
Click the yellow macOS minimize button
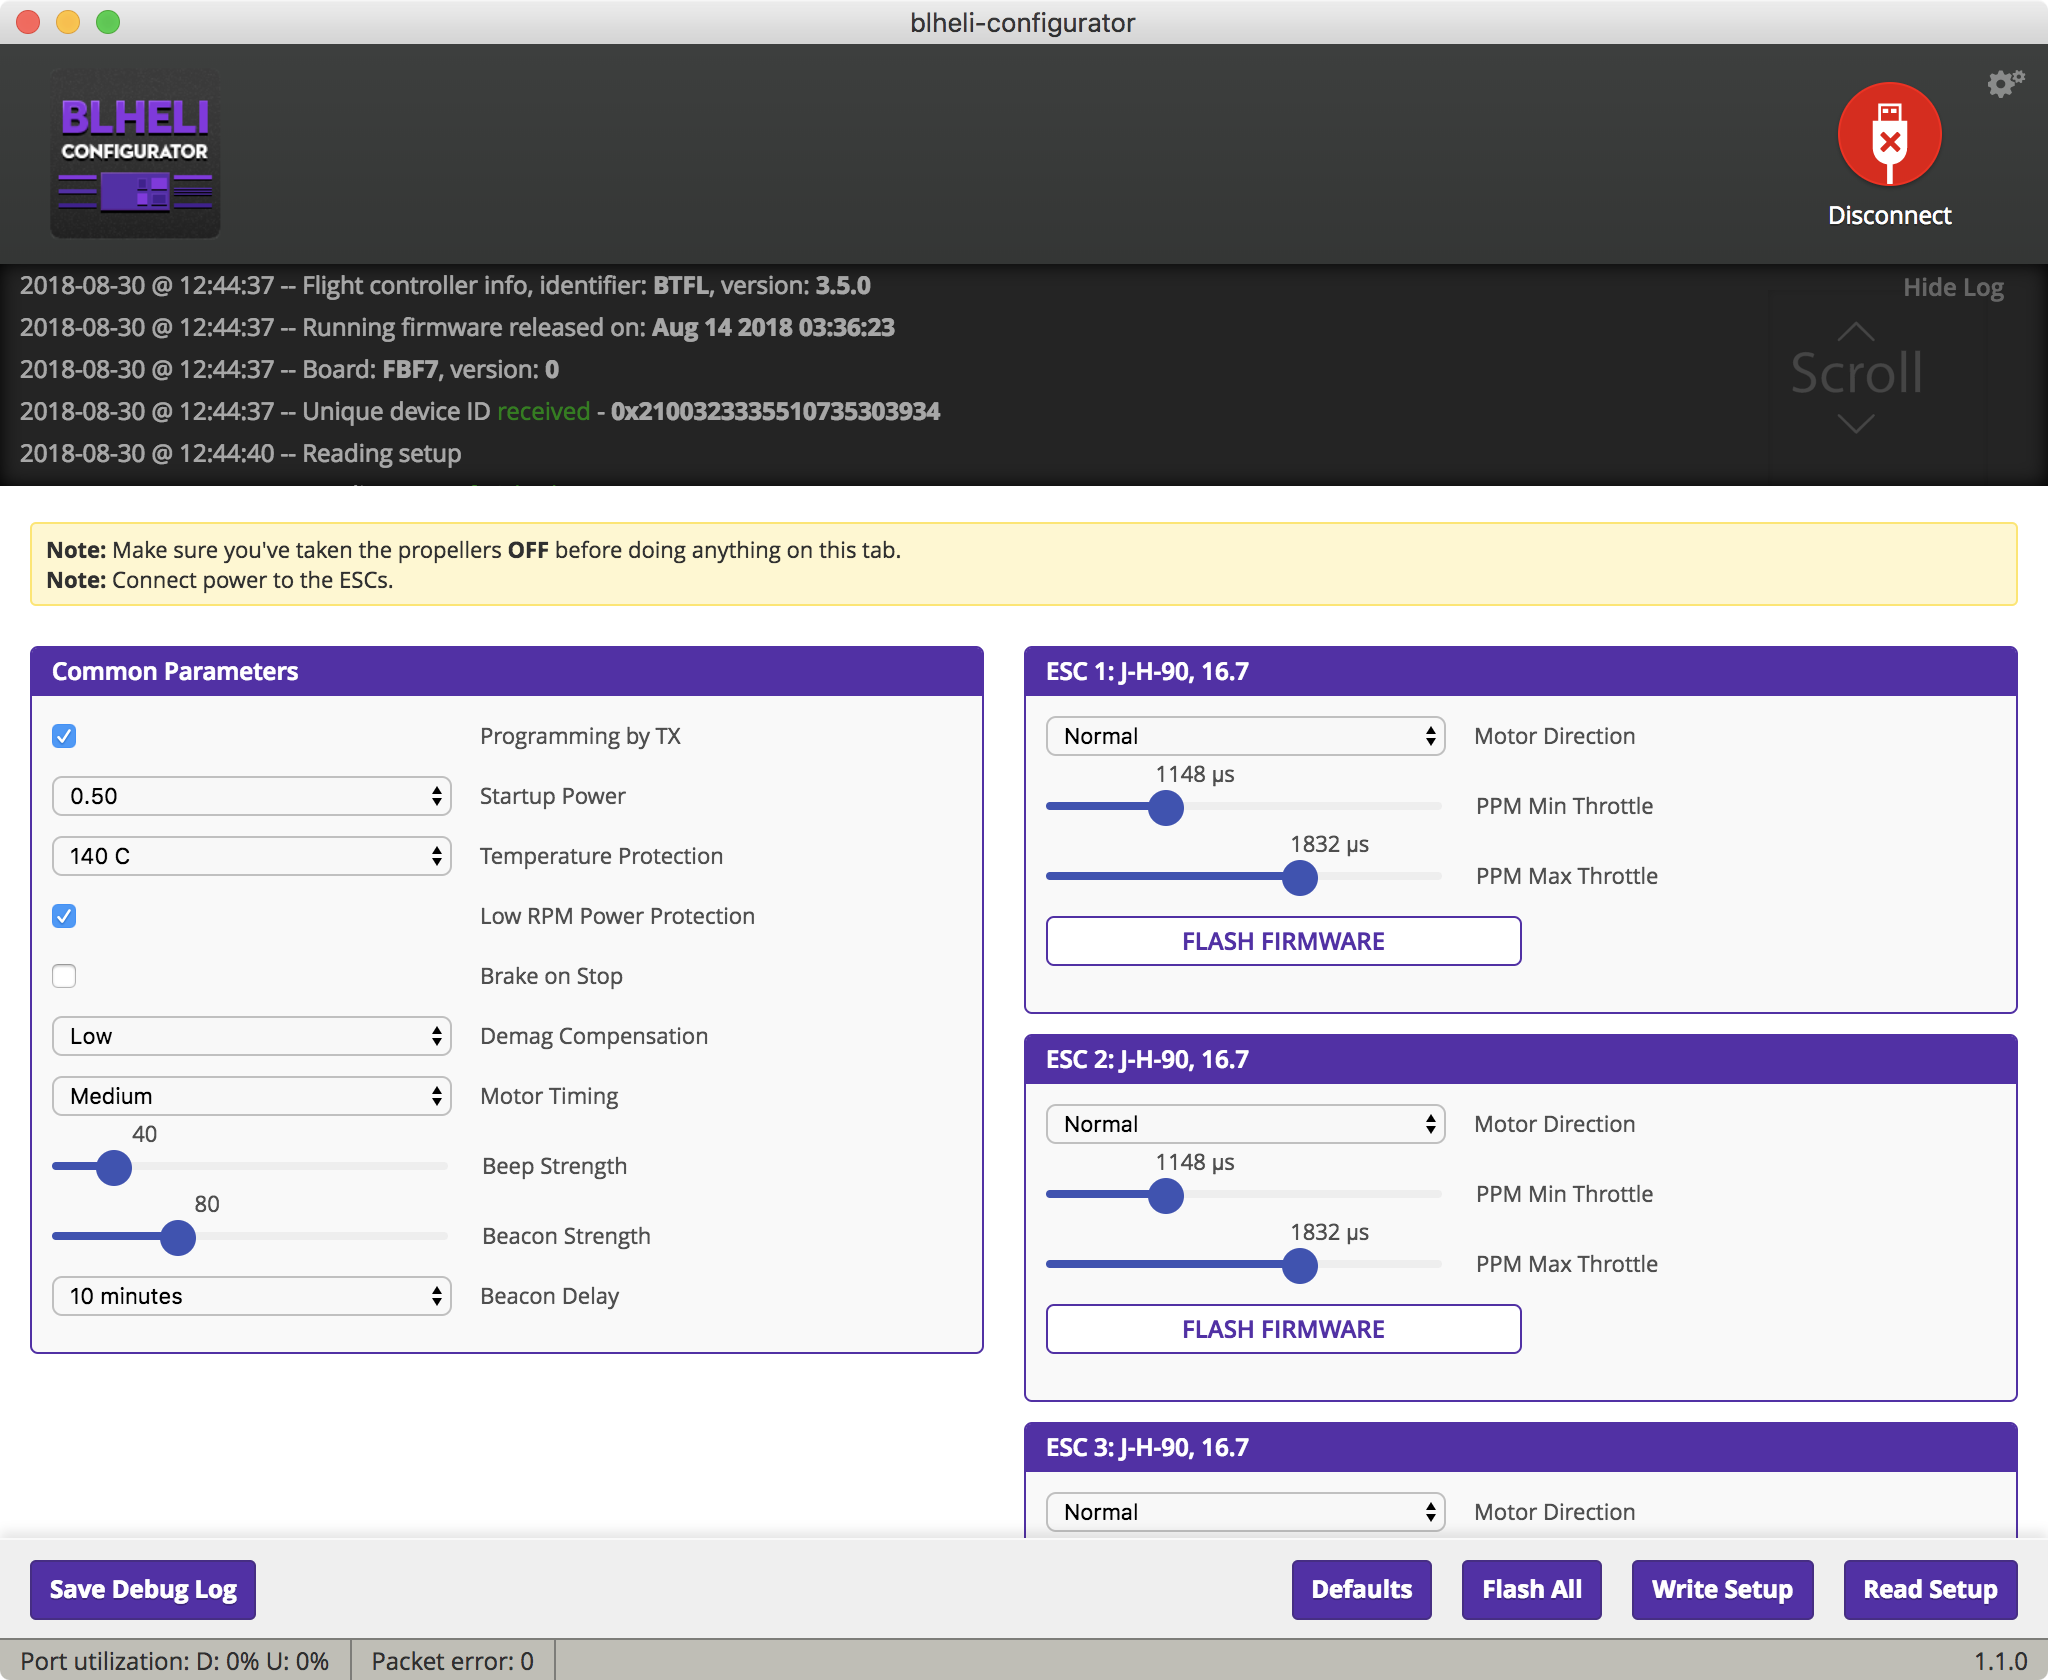pyautogui.click(x=68, y=22)
